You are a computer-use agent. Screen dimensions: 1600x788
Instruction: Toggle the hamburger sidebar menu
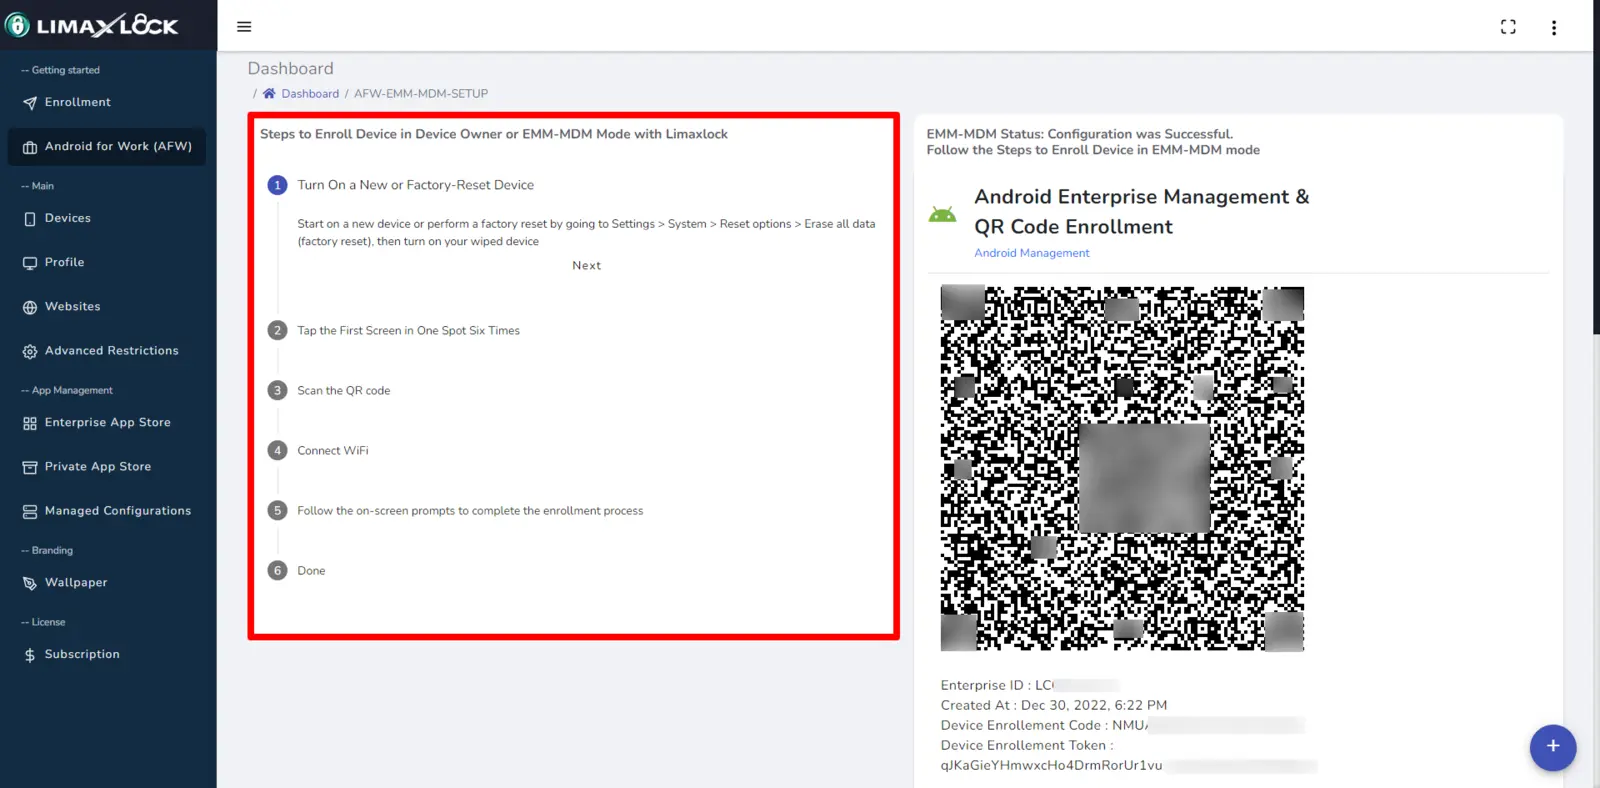coord(244,27)
